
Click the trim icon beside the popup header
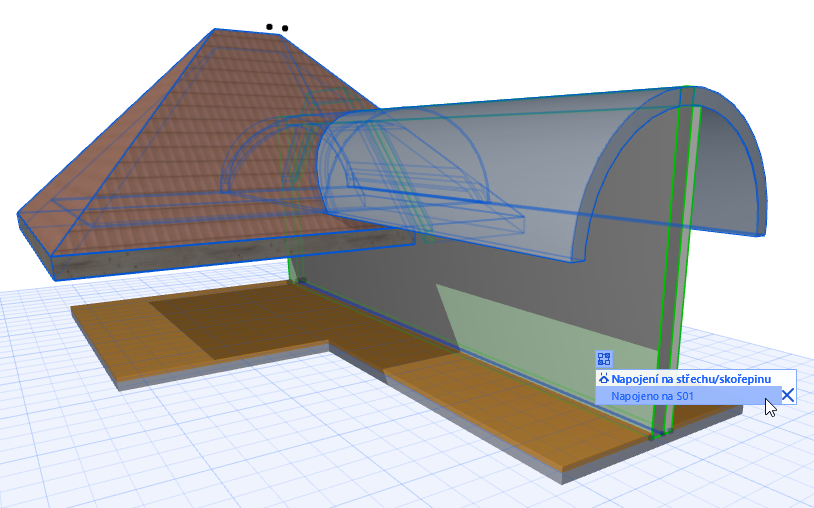pos(604,379)
